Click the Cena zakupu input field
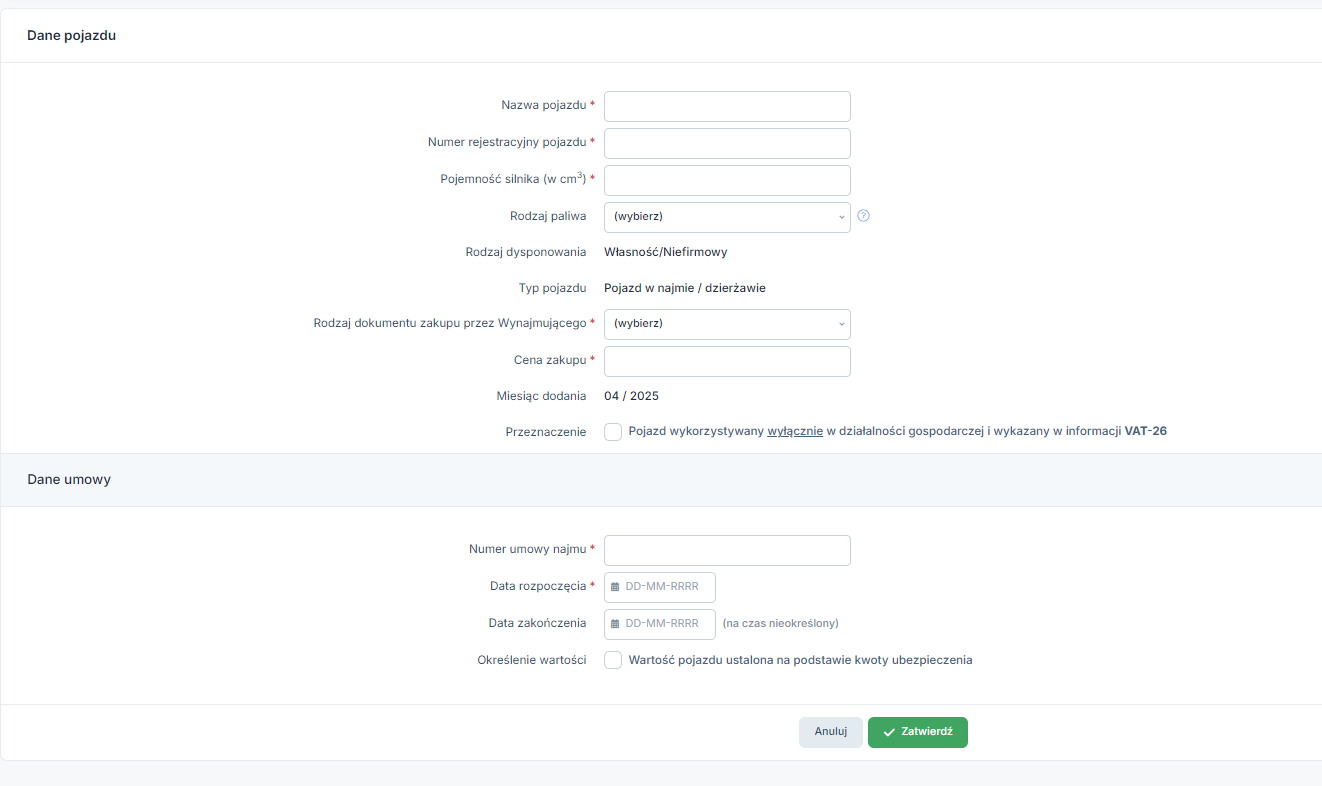Image resolution: width=1322 pixels, height=786 pixels. point(727,361)
